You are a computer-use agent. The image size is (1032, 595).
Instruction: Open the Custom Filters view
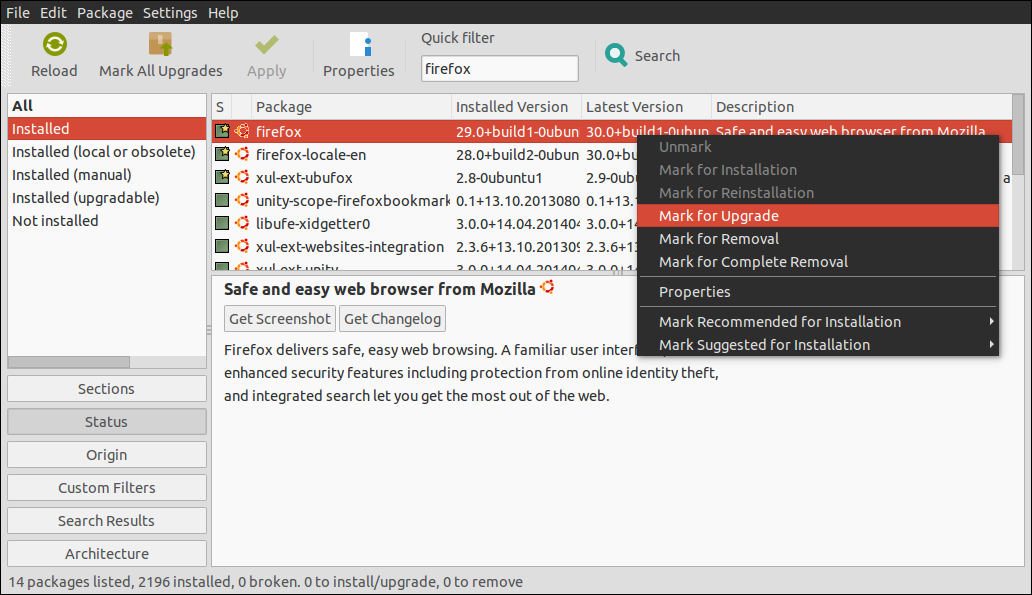(x=107, y=488)
